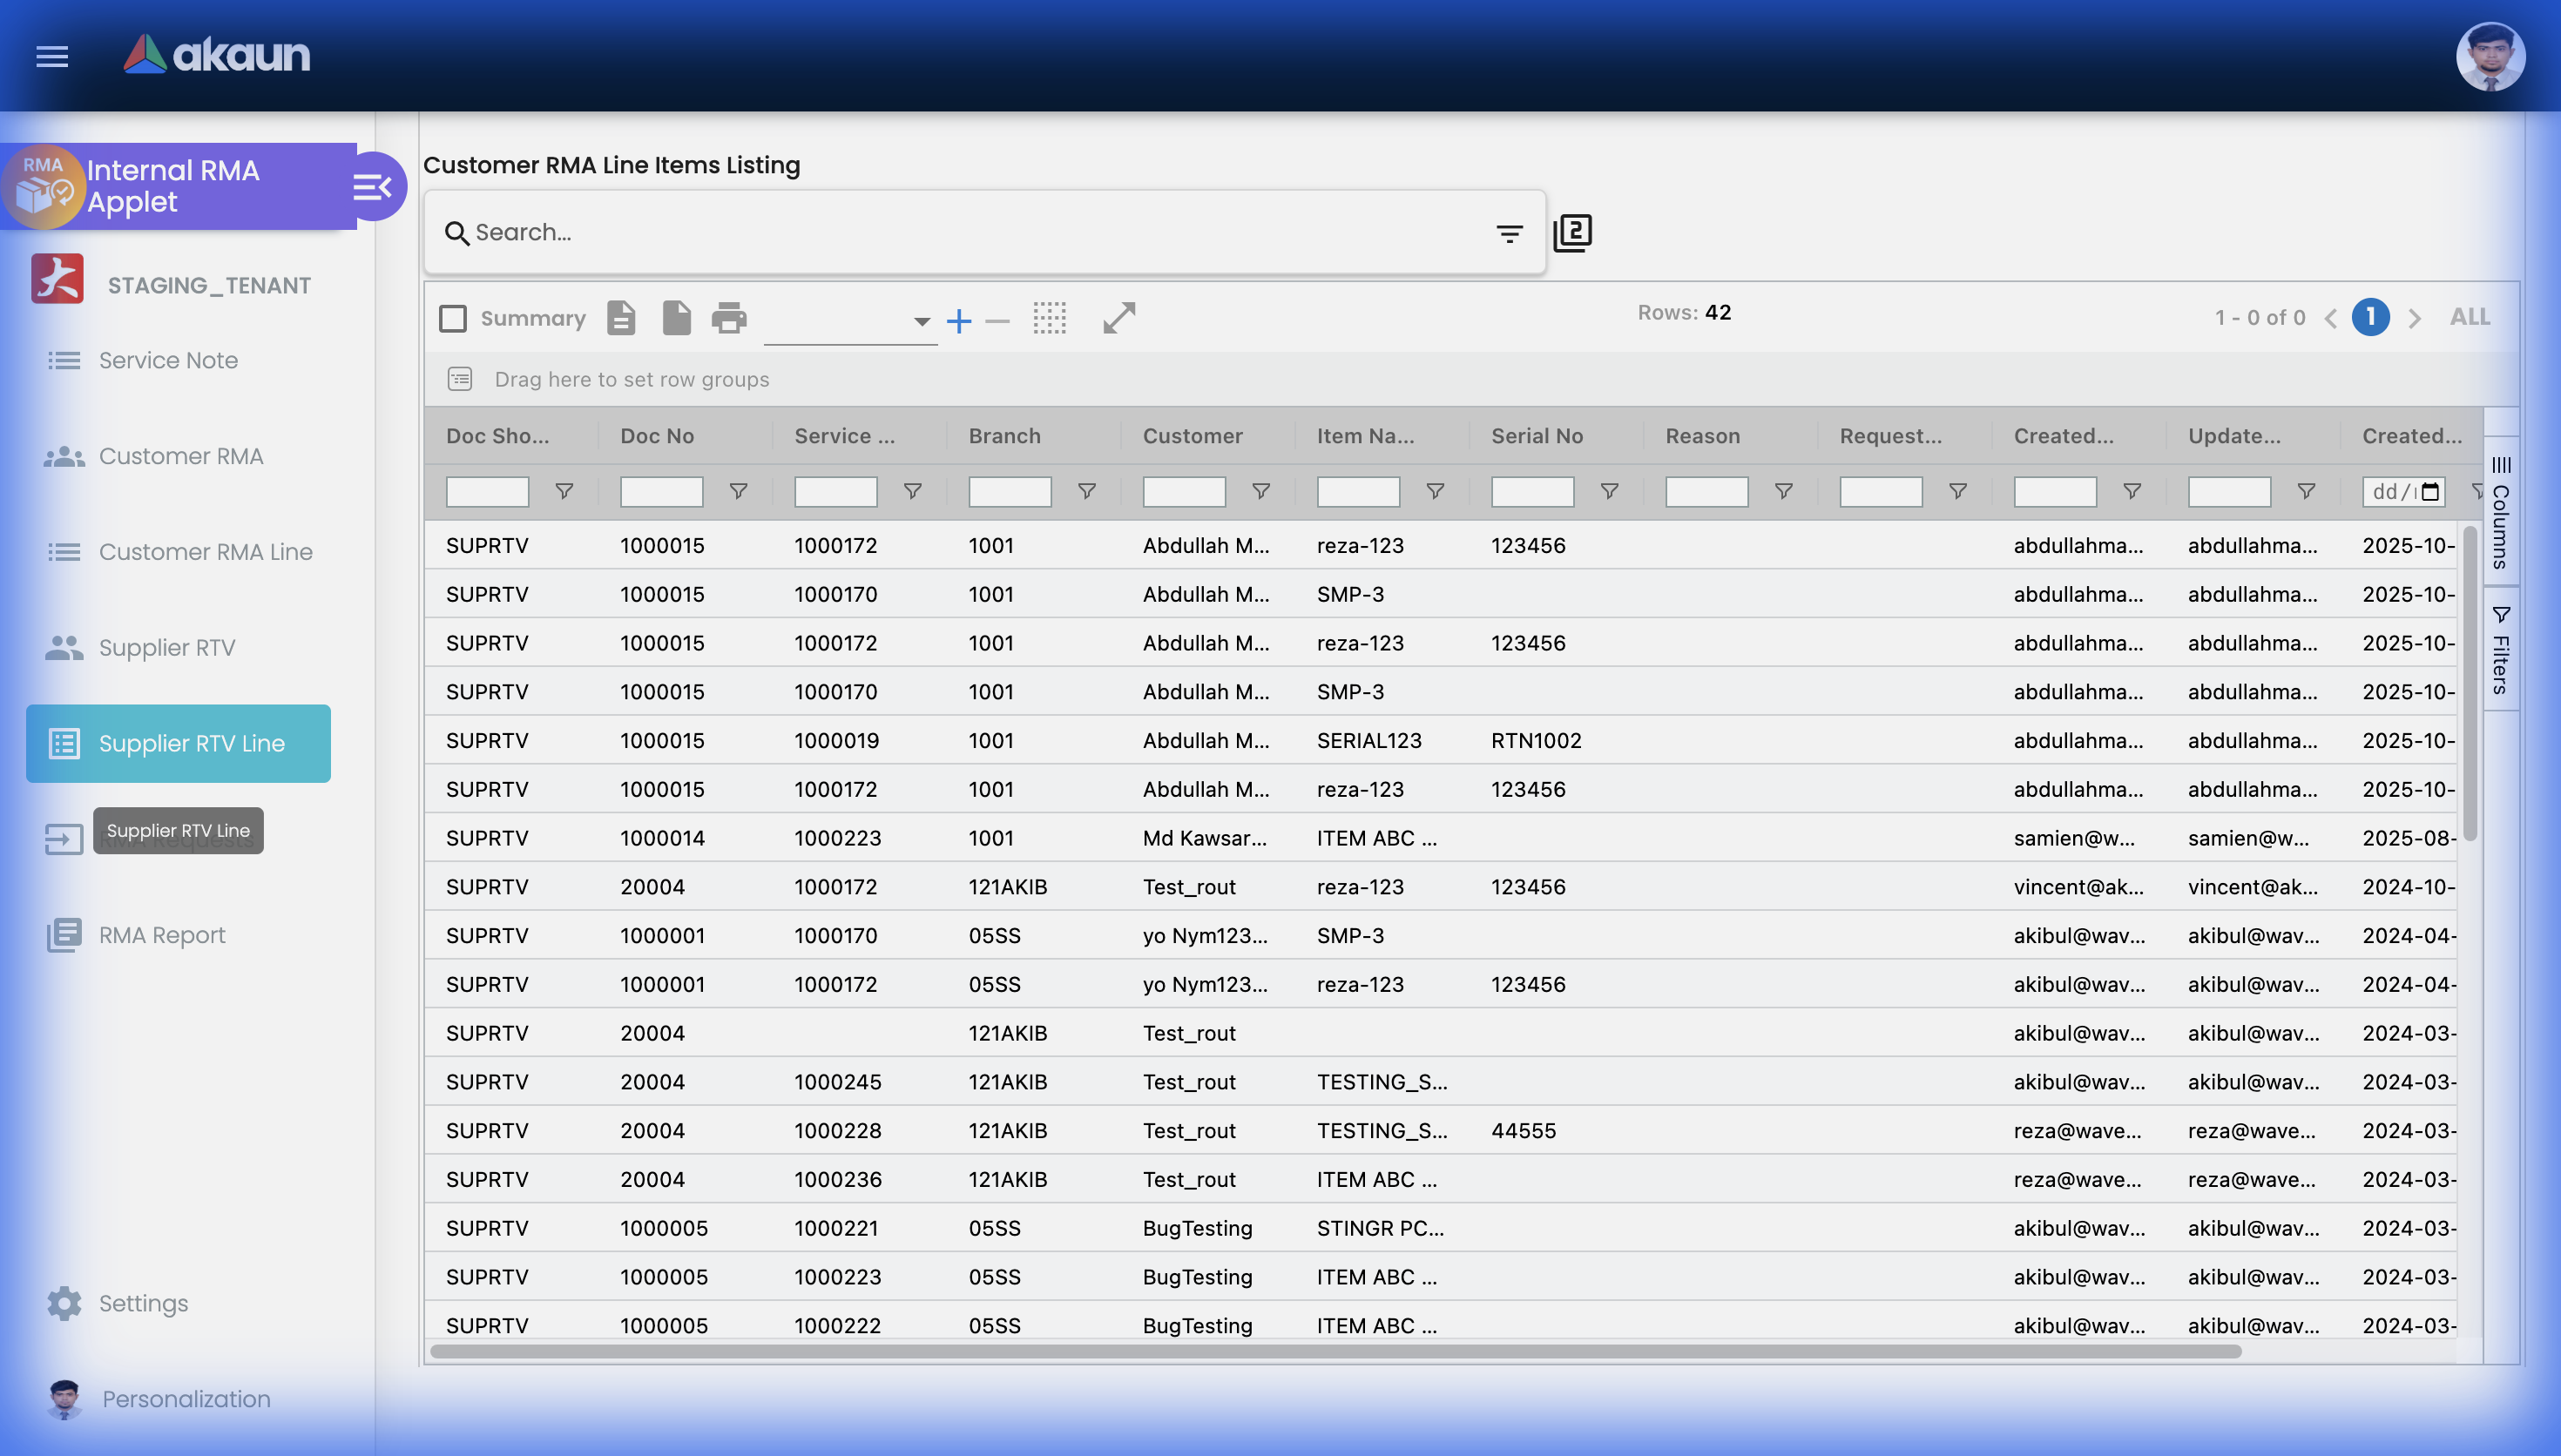Open the hamburger menu in the top bar

coord(51,57)
